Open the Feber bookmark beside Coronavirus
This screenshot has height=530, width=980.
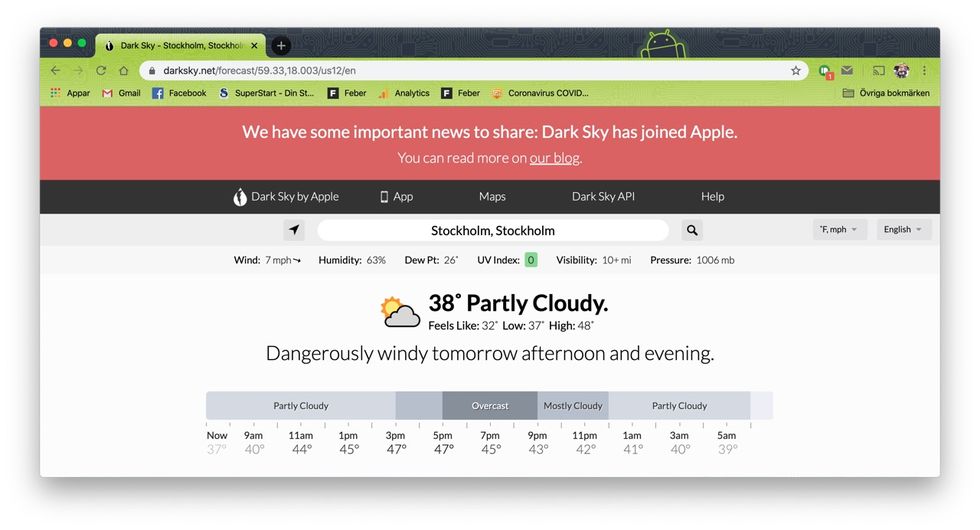pos(461,93)
